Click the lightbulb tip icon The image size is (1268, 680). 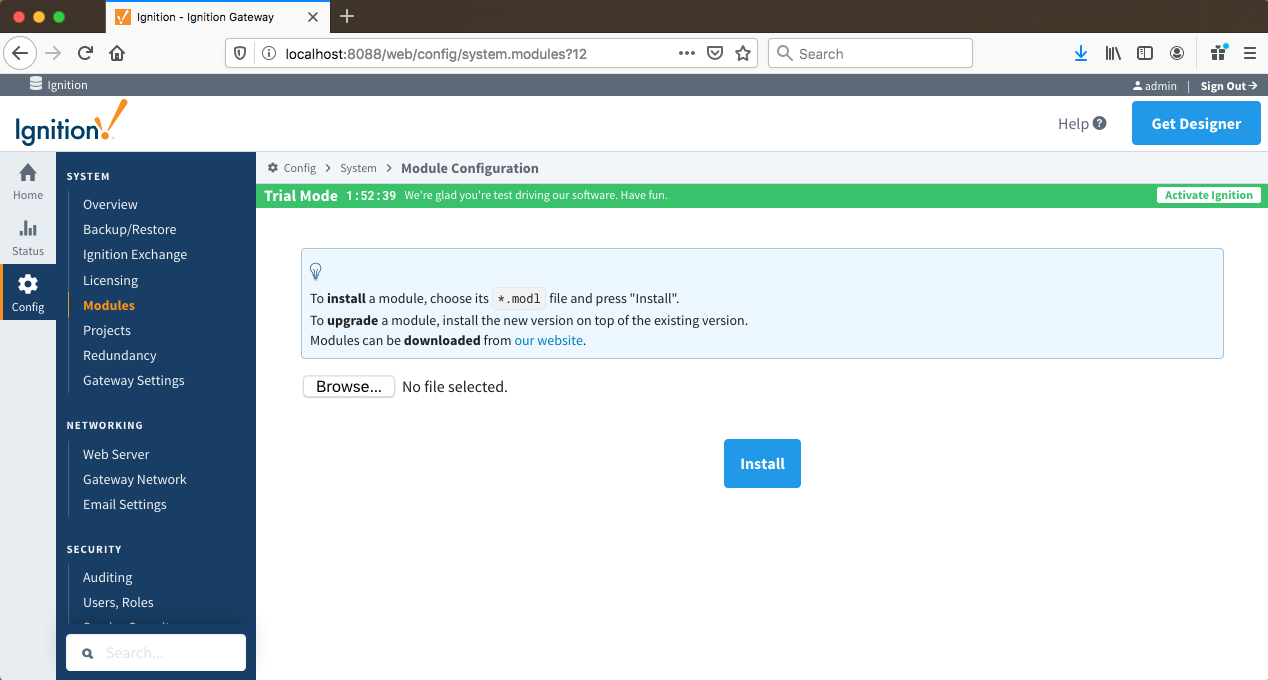[316, 271]
